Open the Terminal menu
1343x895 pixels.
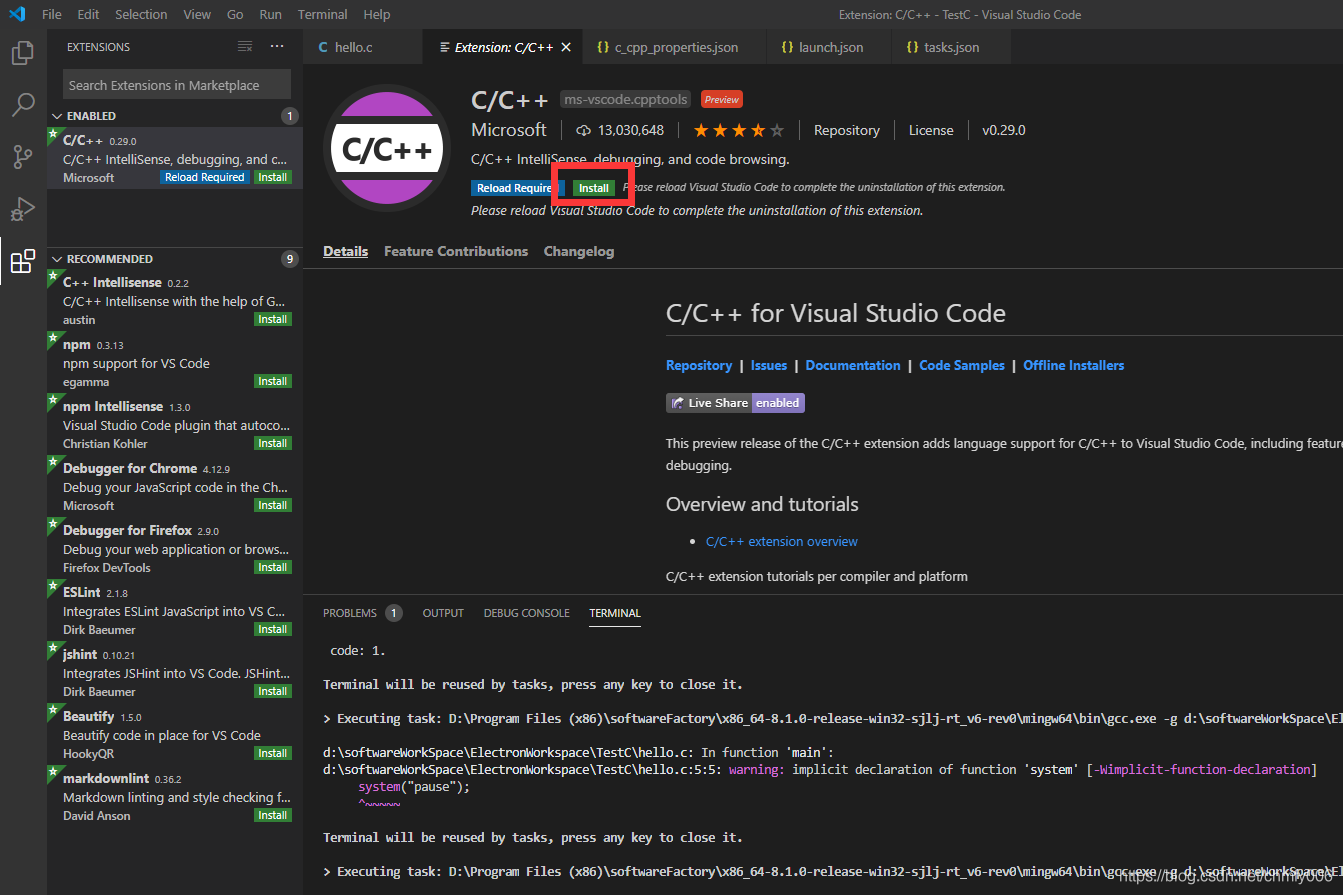click(x=323, y=14)
